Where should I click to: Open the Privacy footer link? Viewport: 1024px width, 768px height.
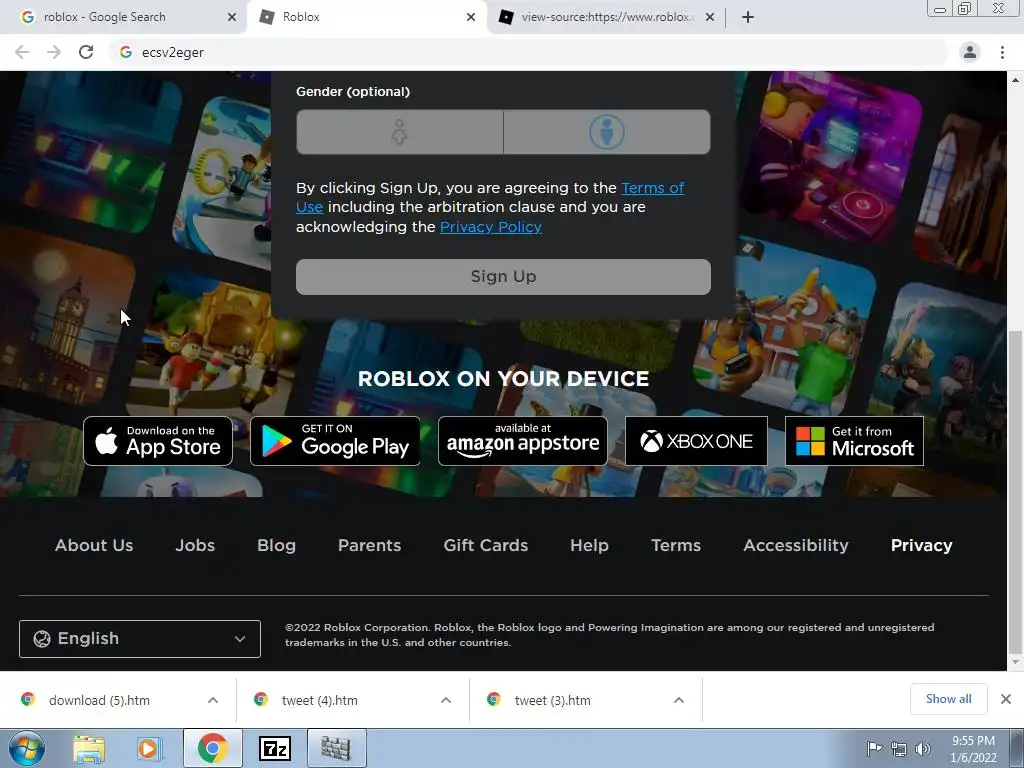coord(921,545)
